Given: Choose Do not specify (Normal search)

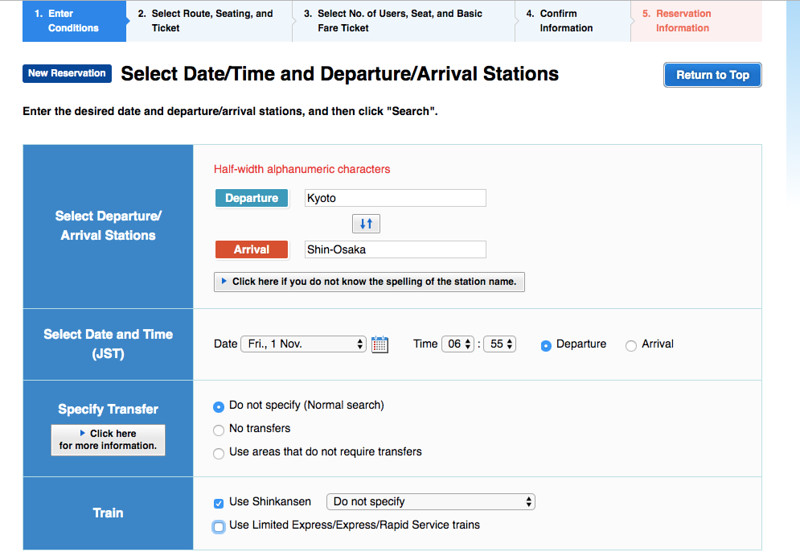Looking at the screenshot, I should pos(218,407).
